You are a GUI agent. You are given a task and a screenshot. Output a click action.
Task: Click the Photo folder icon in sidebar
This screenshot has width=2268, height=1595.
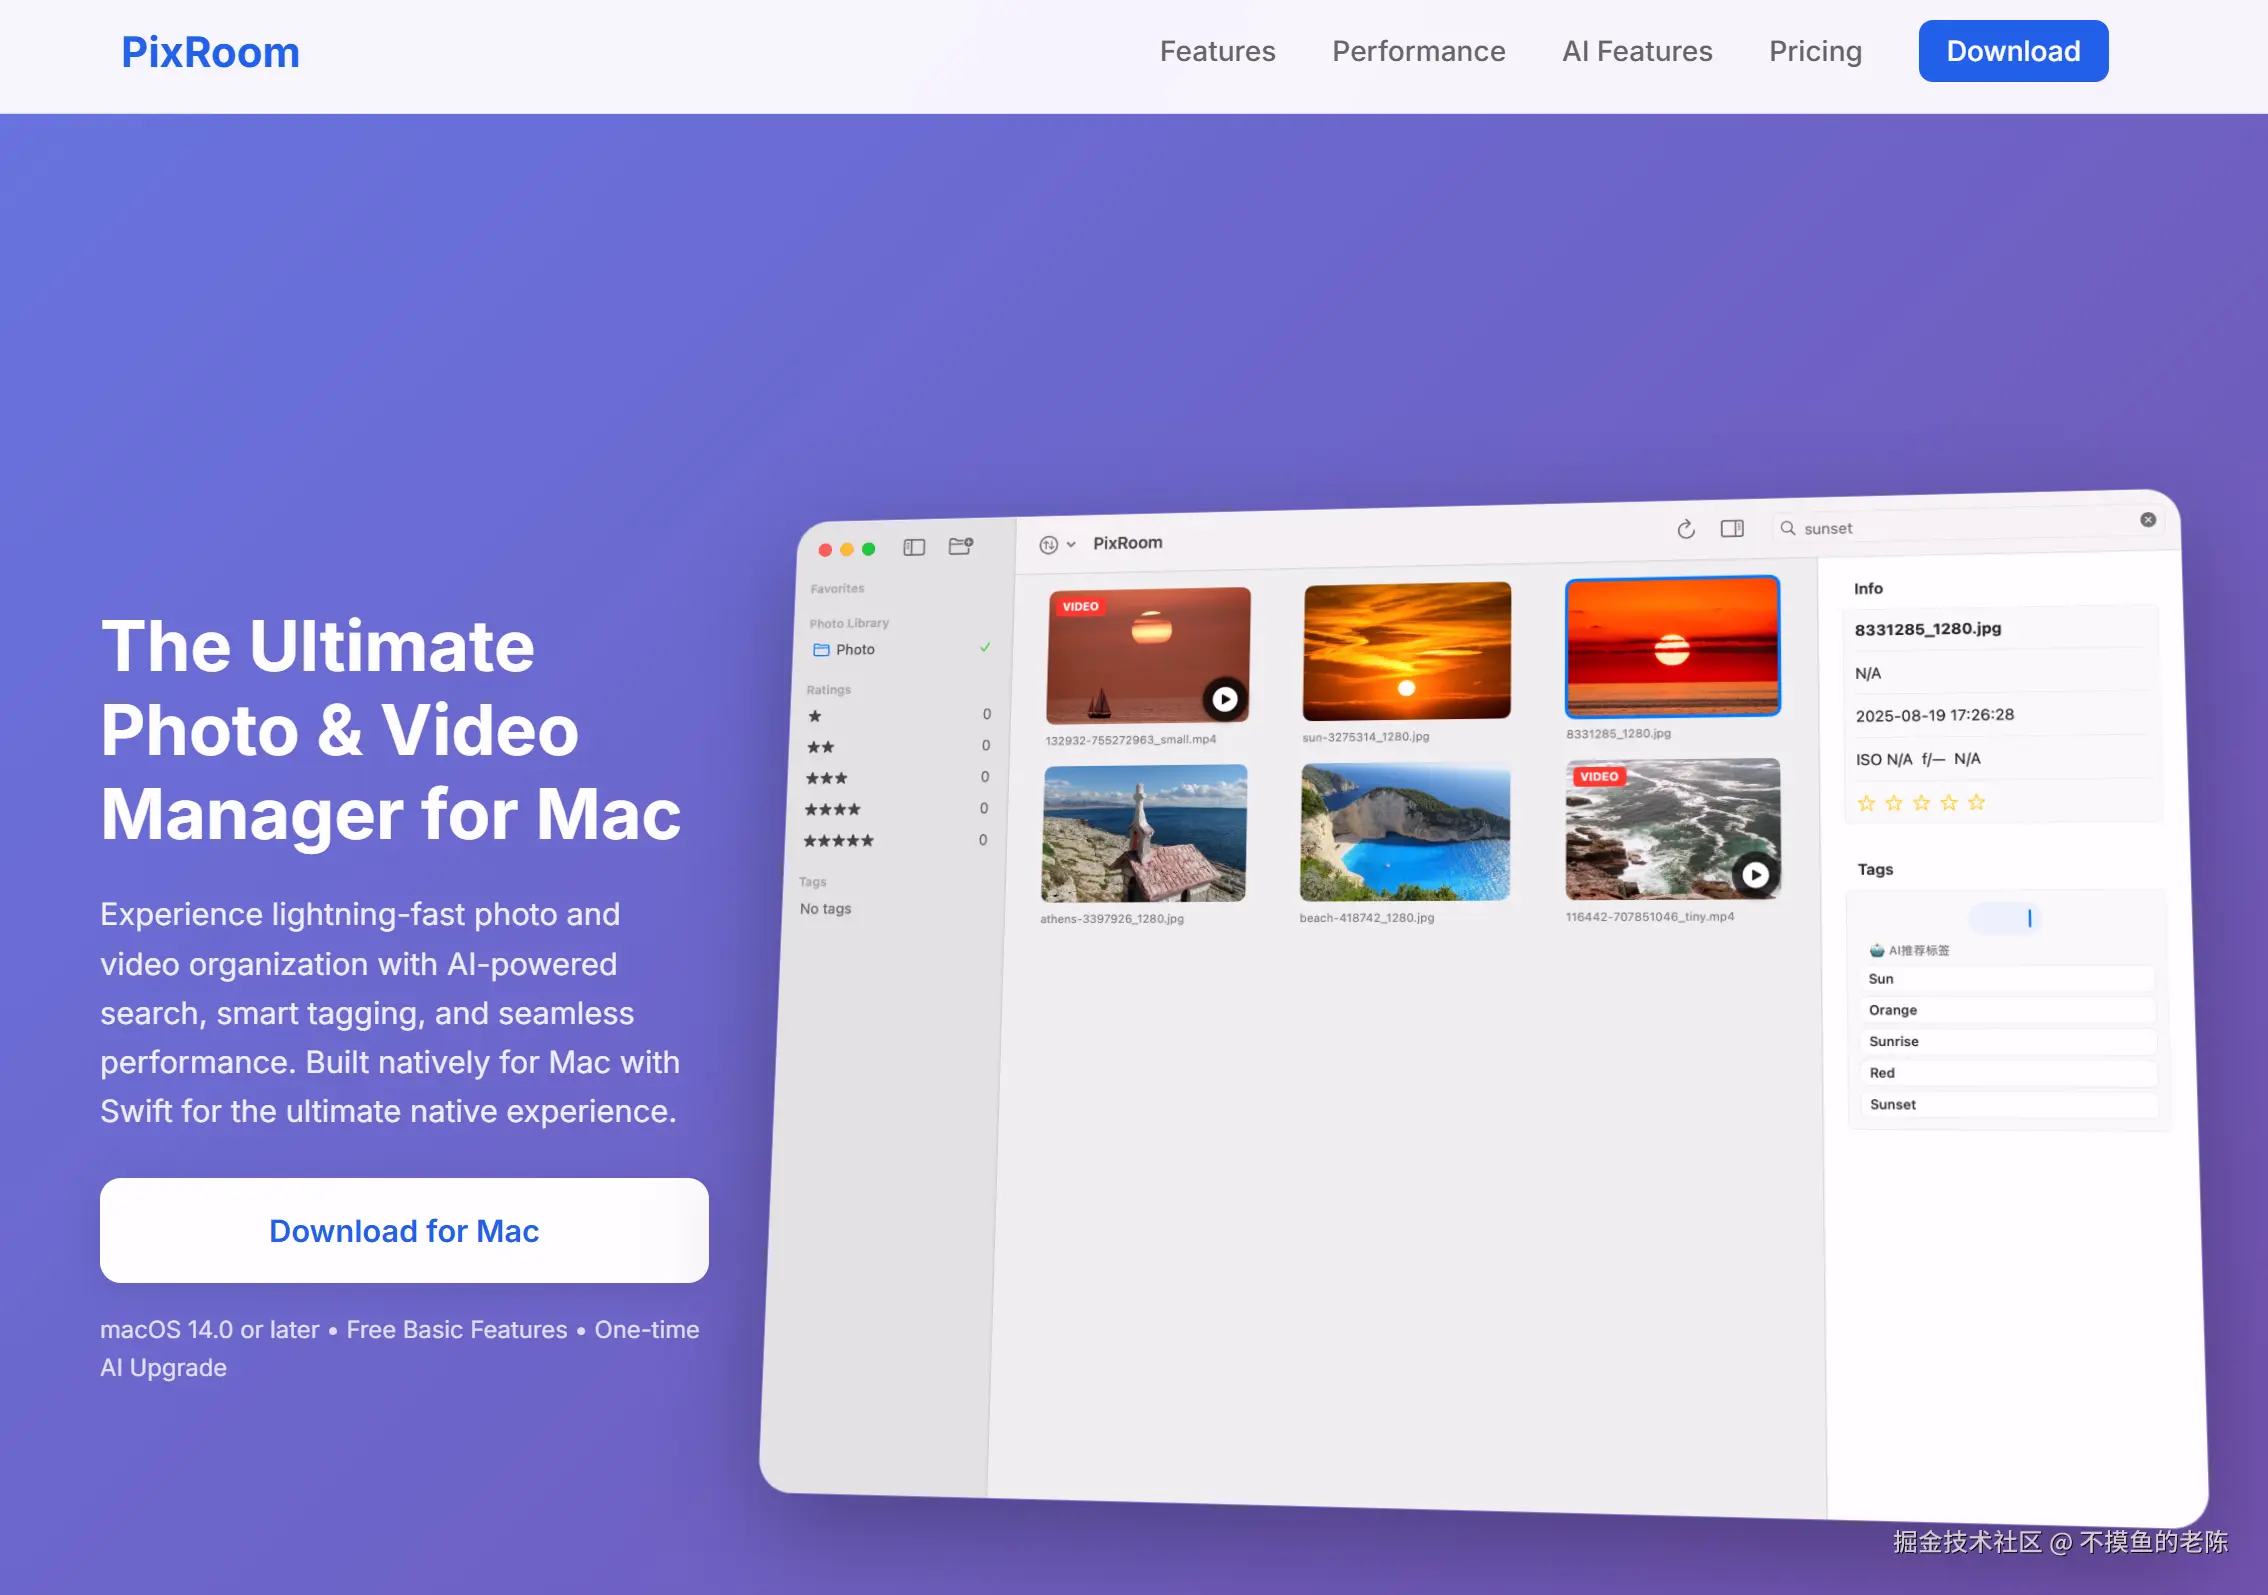[x=821, y=650]
